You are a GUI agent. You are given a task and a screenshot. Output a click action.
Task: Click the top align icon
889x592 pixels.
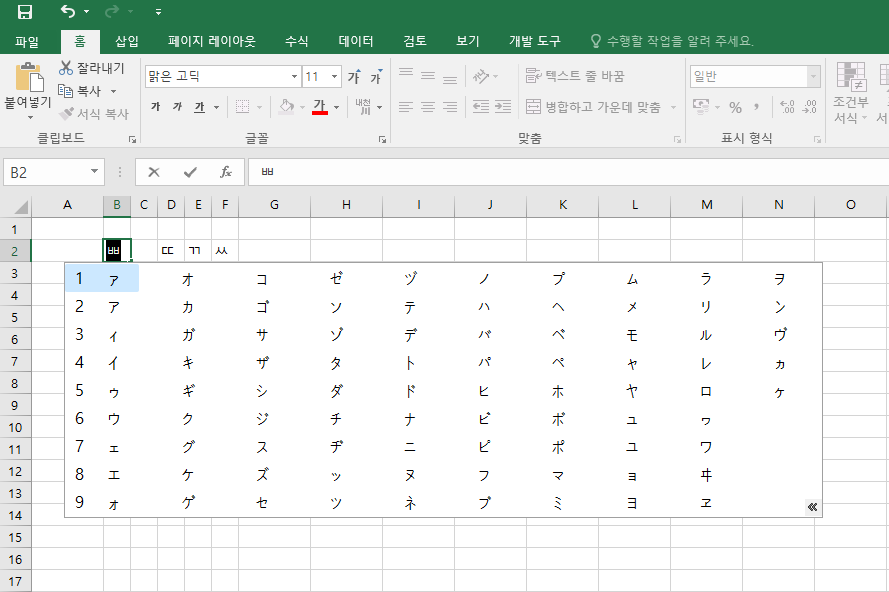tap(406, 75)
